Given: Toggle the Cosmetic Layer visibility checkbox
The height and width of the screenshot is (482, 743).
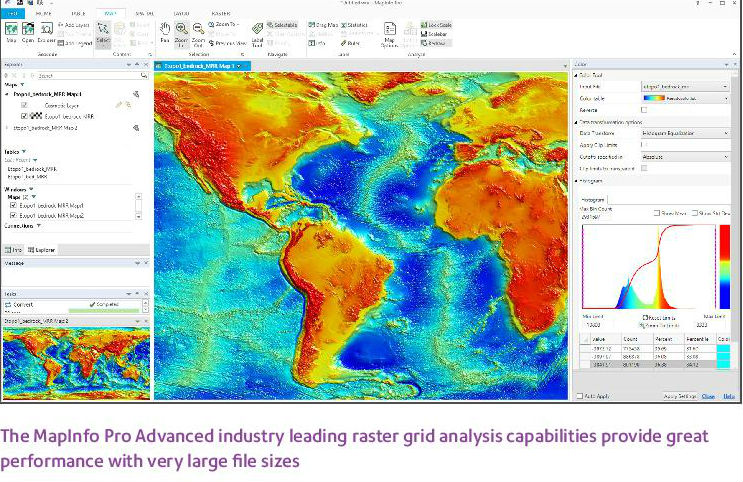Looking at the screenshot, I should point(24,105).
